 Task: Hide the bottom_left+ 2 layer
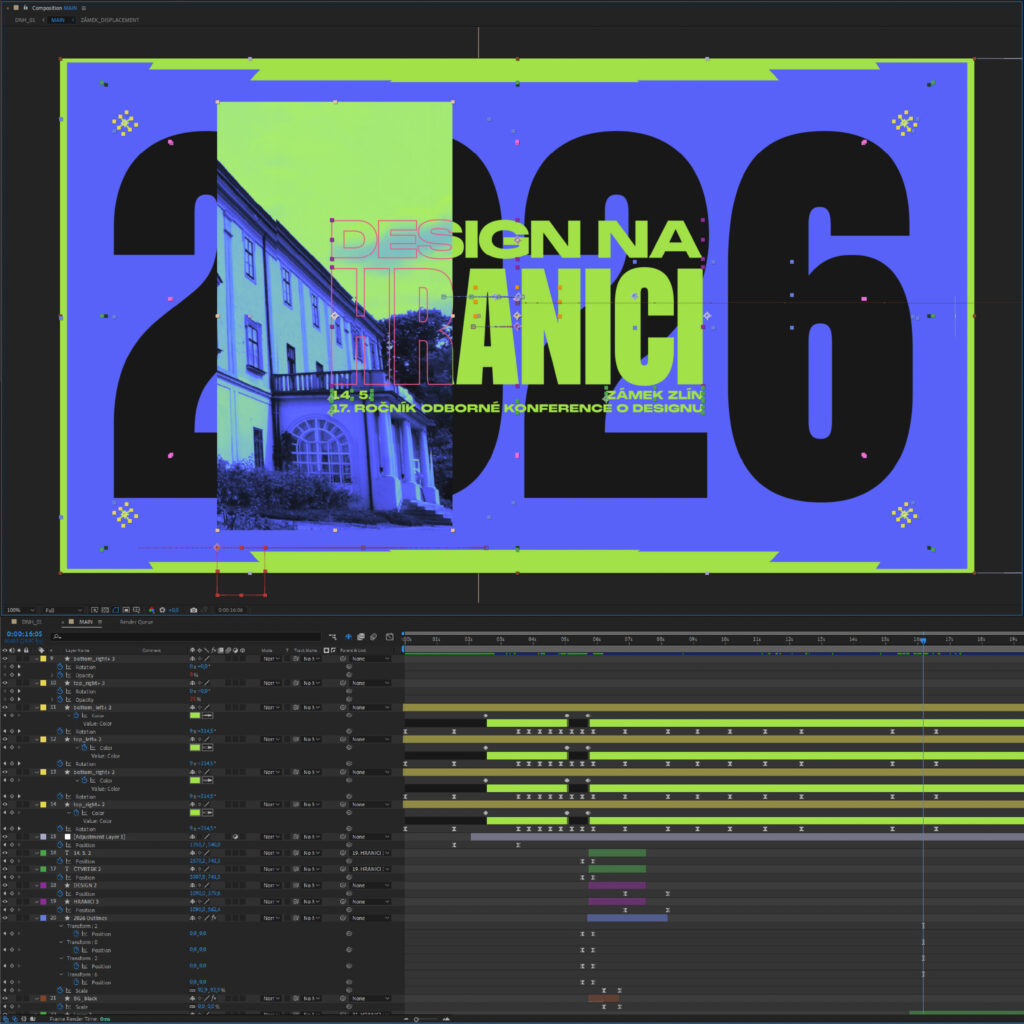(x=5, y=707)
